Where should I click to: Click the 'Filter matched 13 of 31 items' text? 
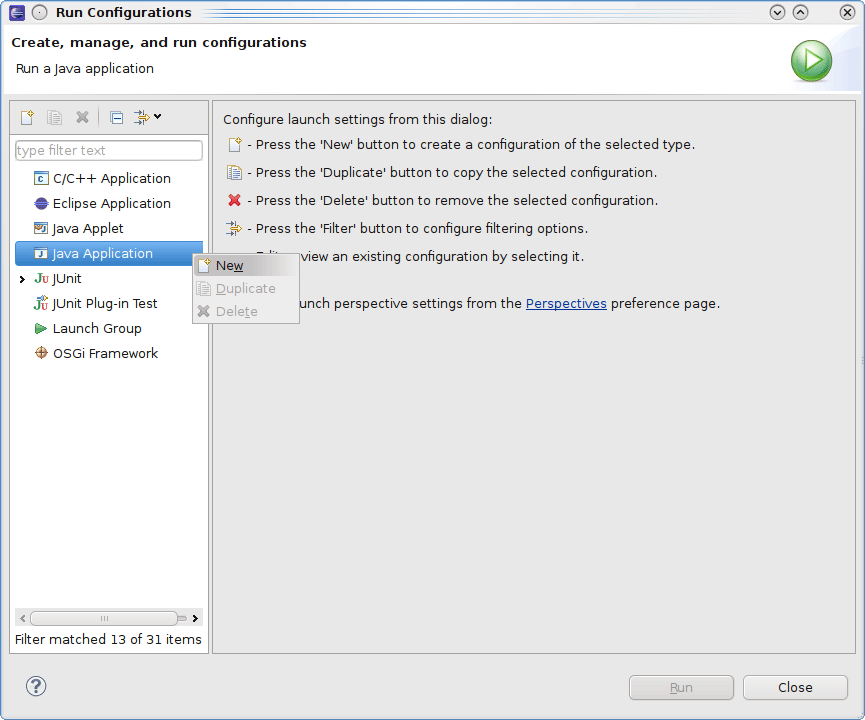pyautogui.click(x=108, y=639)
